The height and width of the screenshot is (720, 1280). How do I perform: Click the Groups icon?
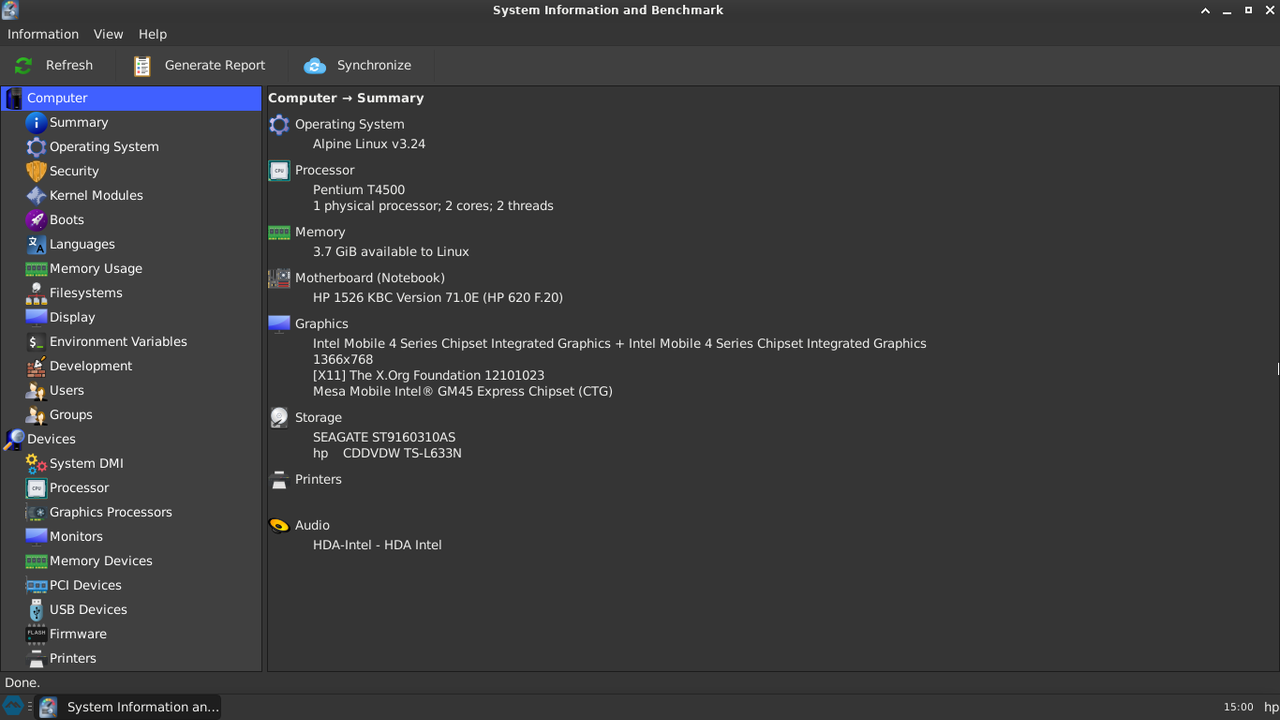(36, 415)
